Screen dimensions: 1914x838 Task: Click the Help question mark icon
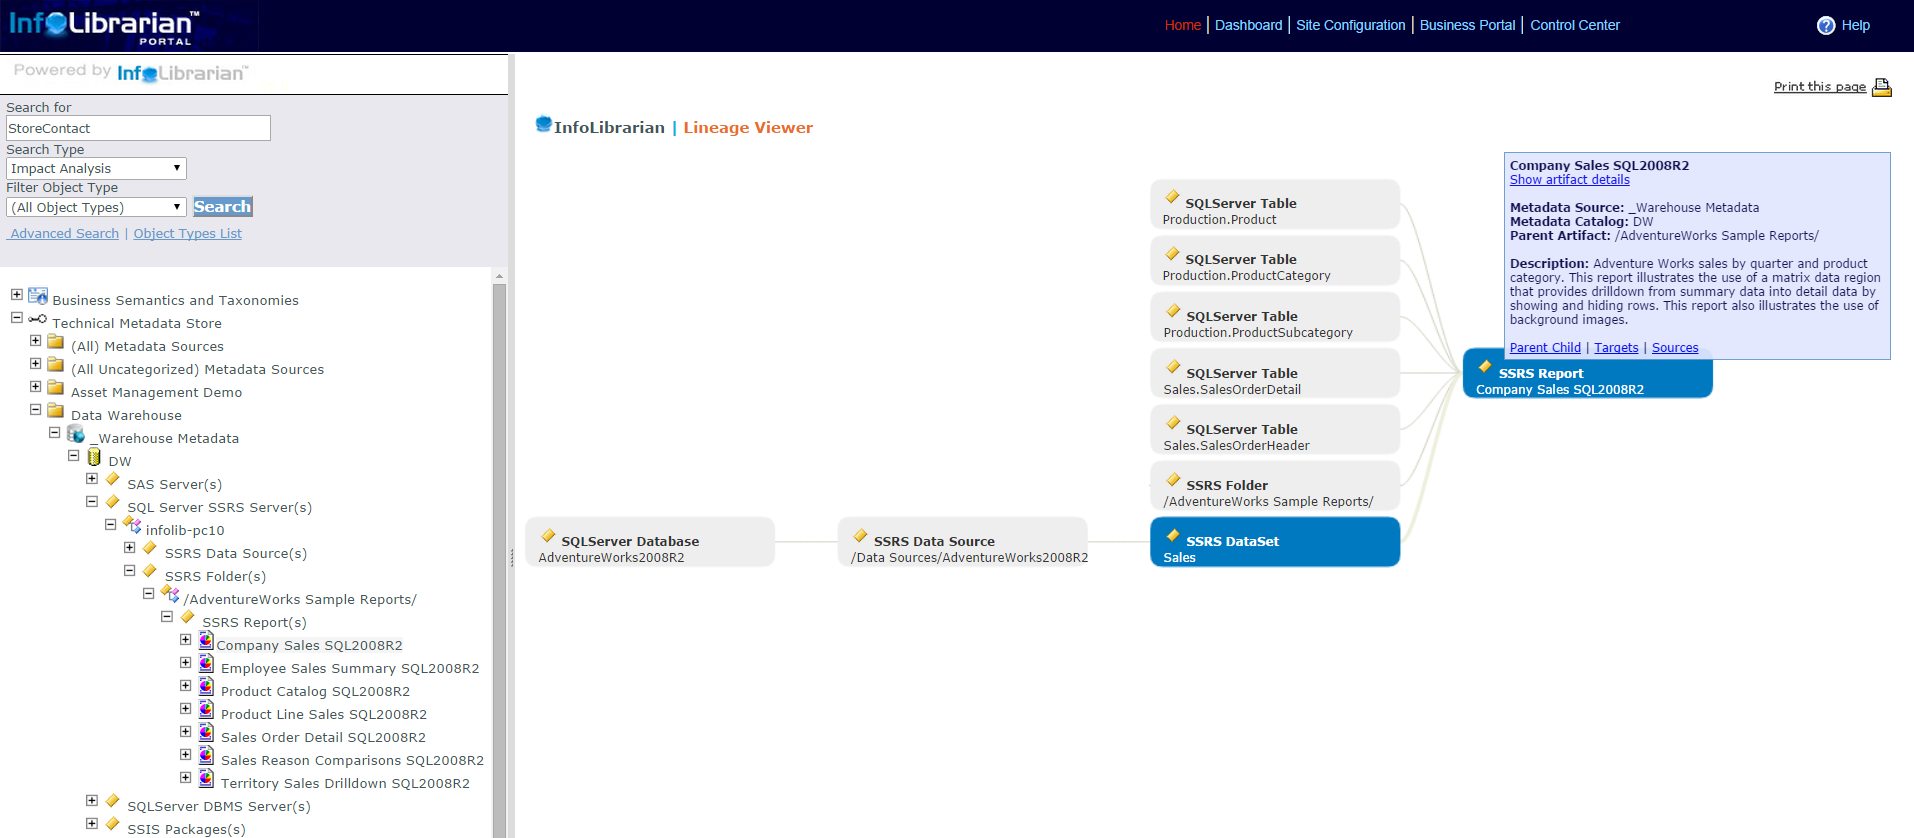pos(1826,26)
